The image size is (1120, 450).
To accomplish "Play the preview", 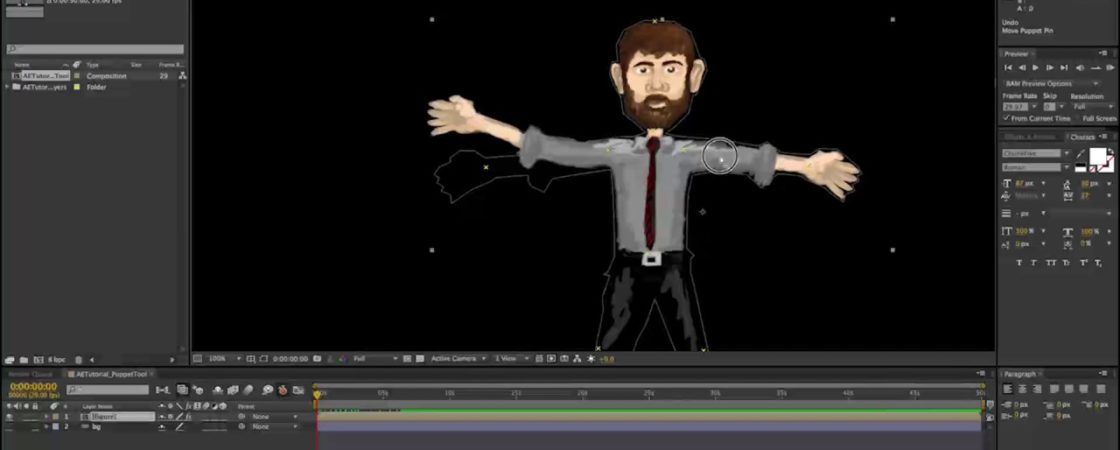I will click(x=1035, y=68).
